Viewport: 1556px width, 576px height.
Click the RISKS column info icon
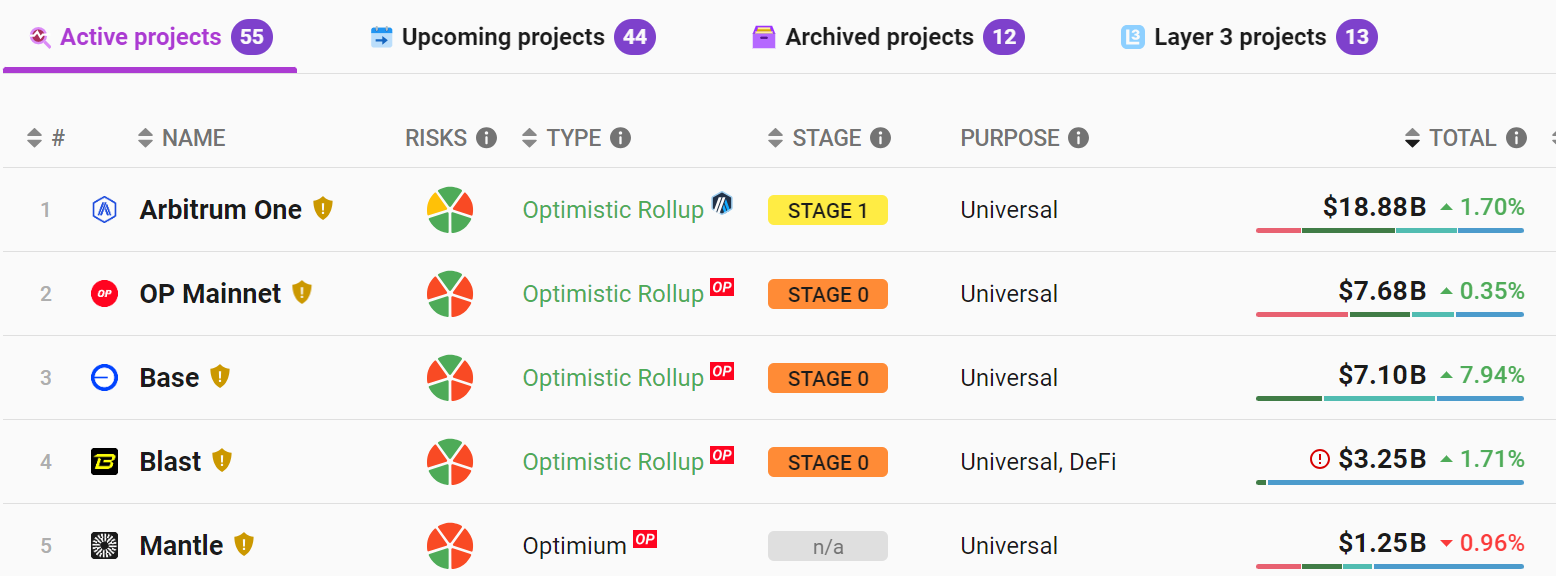pos(486,138)
